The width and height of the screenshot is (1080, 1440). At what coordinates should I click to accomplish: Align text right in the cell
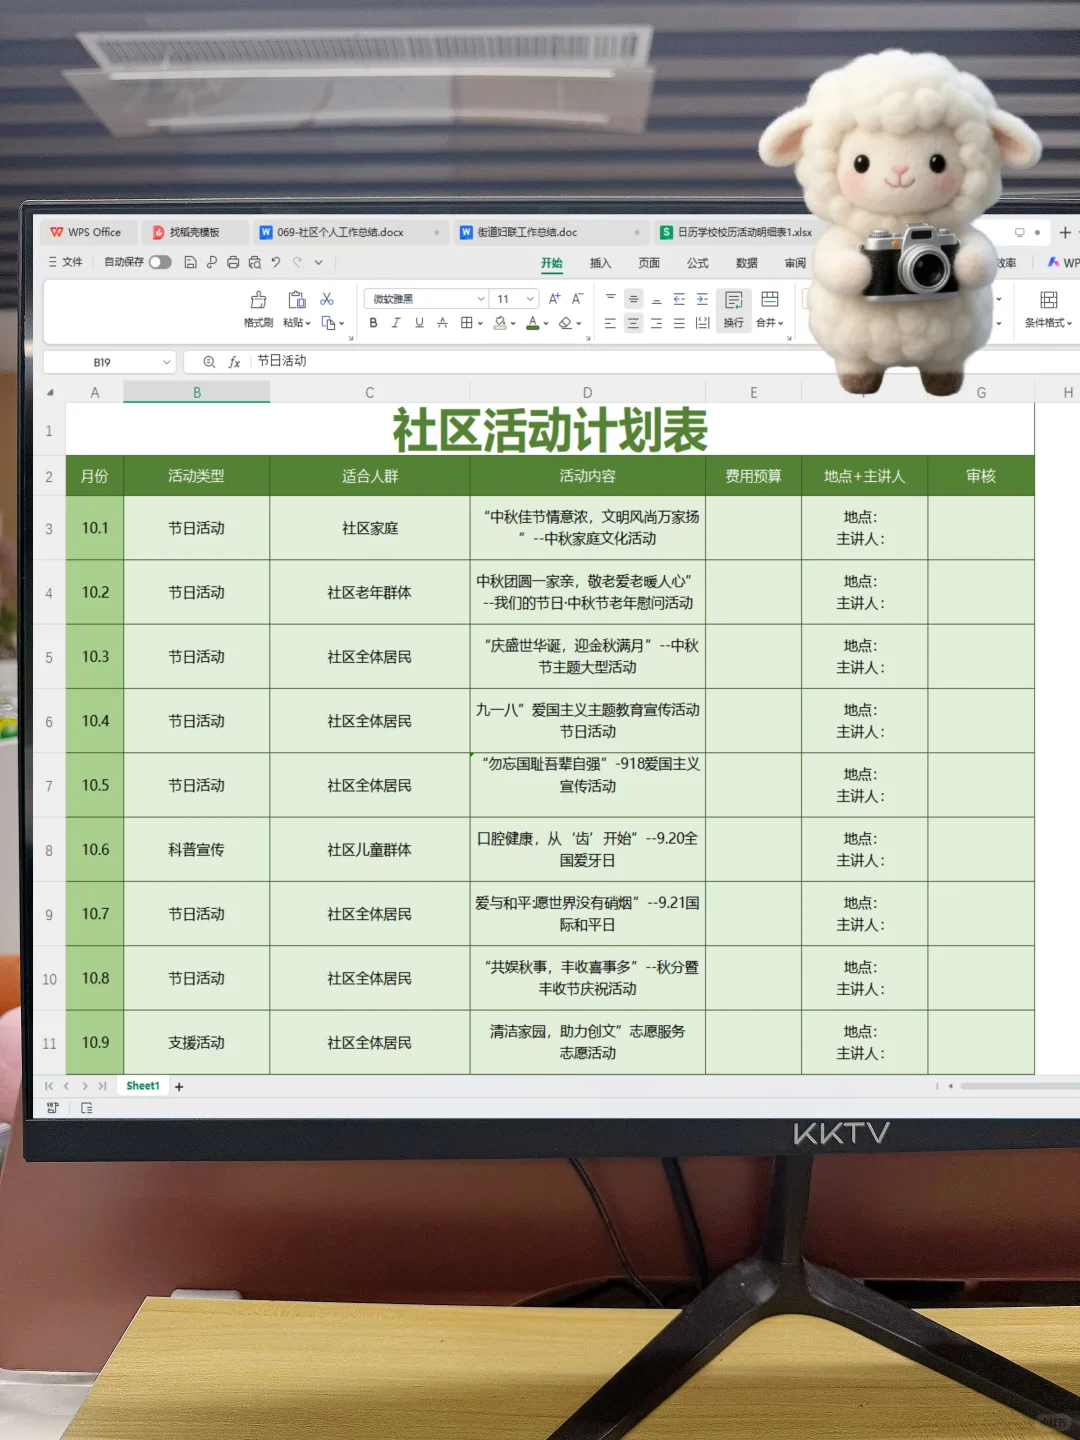pos(656,323)
